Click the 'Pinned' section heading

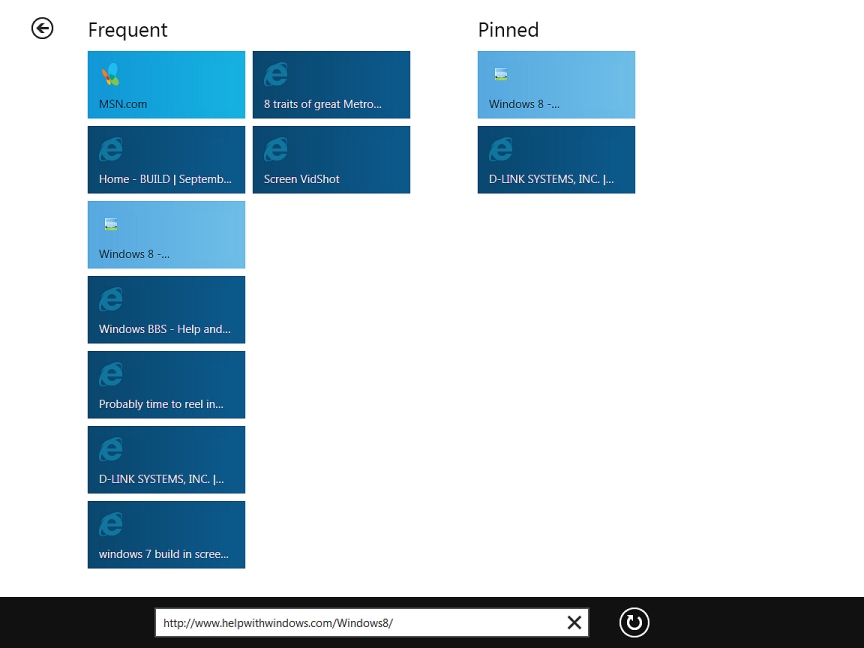(508, 30)
